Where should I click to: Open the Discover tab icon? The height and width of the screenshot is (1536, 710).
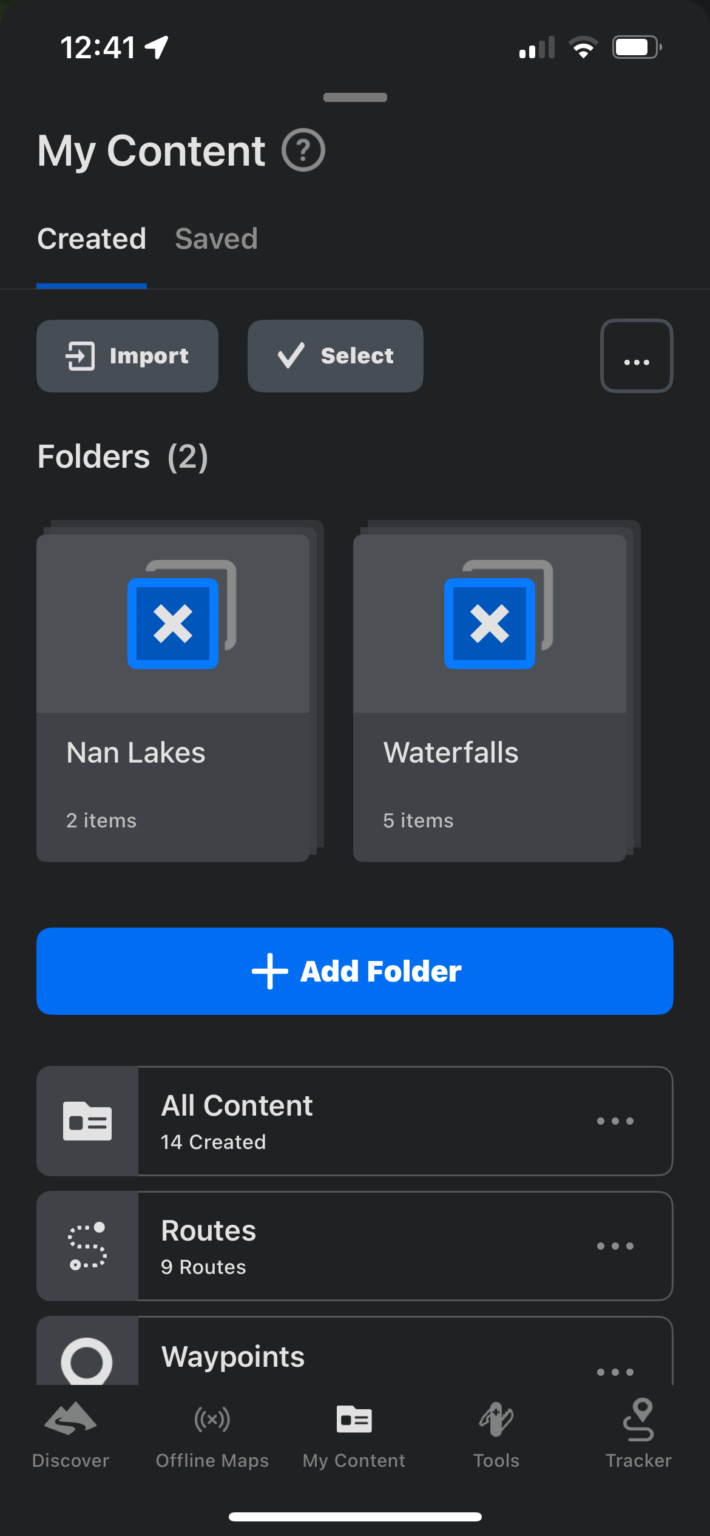click(x=70, y=1420)
